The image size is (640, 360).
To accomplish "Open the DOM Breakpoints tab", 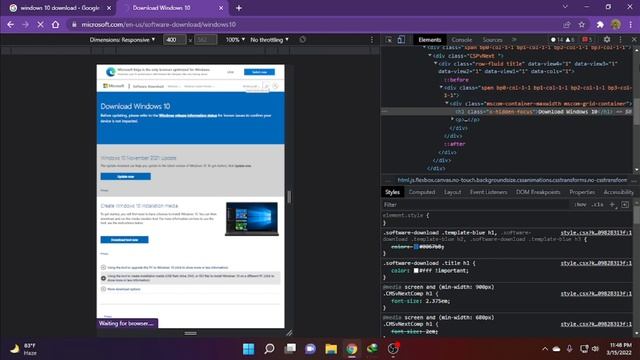I will click(538, 192).
